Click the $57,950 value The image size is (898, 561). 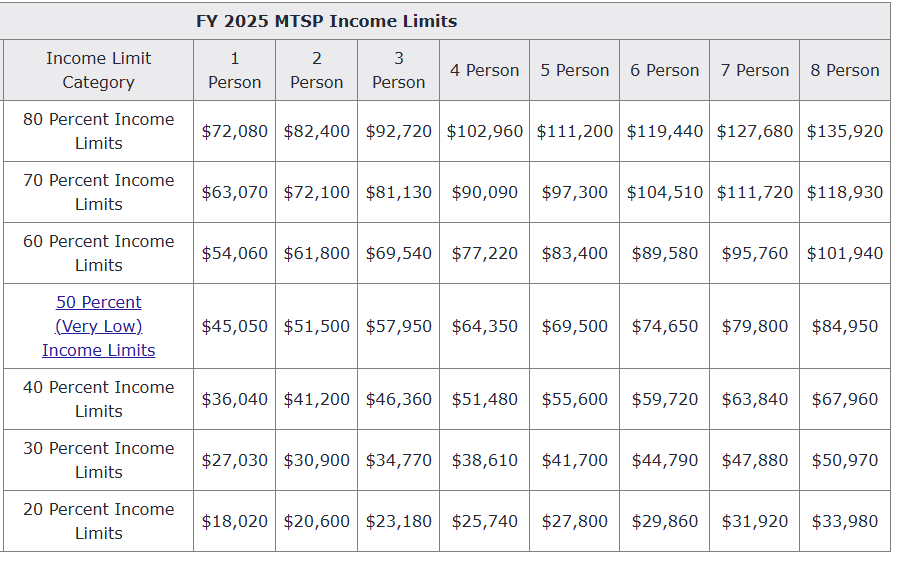[x=399, y=326]
